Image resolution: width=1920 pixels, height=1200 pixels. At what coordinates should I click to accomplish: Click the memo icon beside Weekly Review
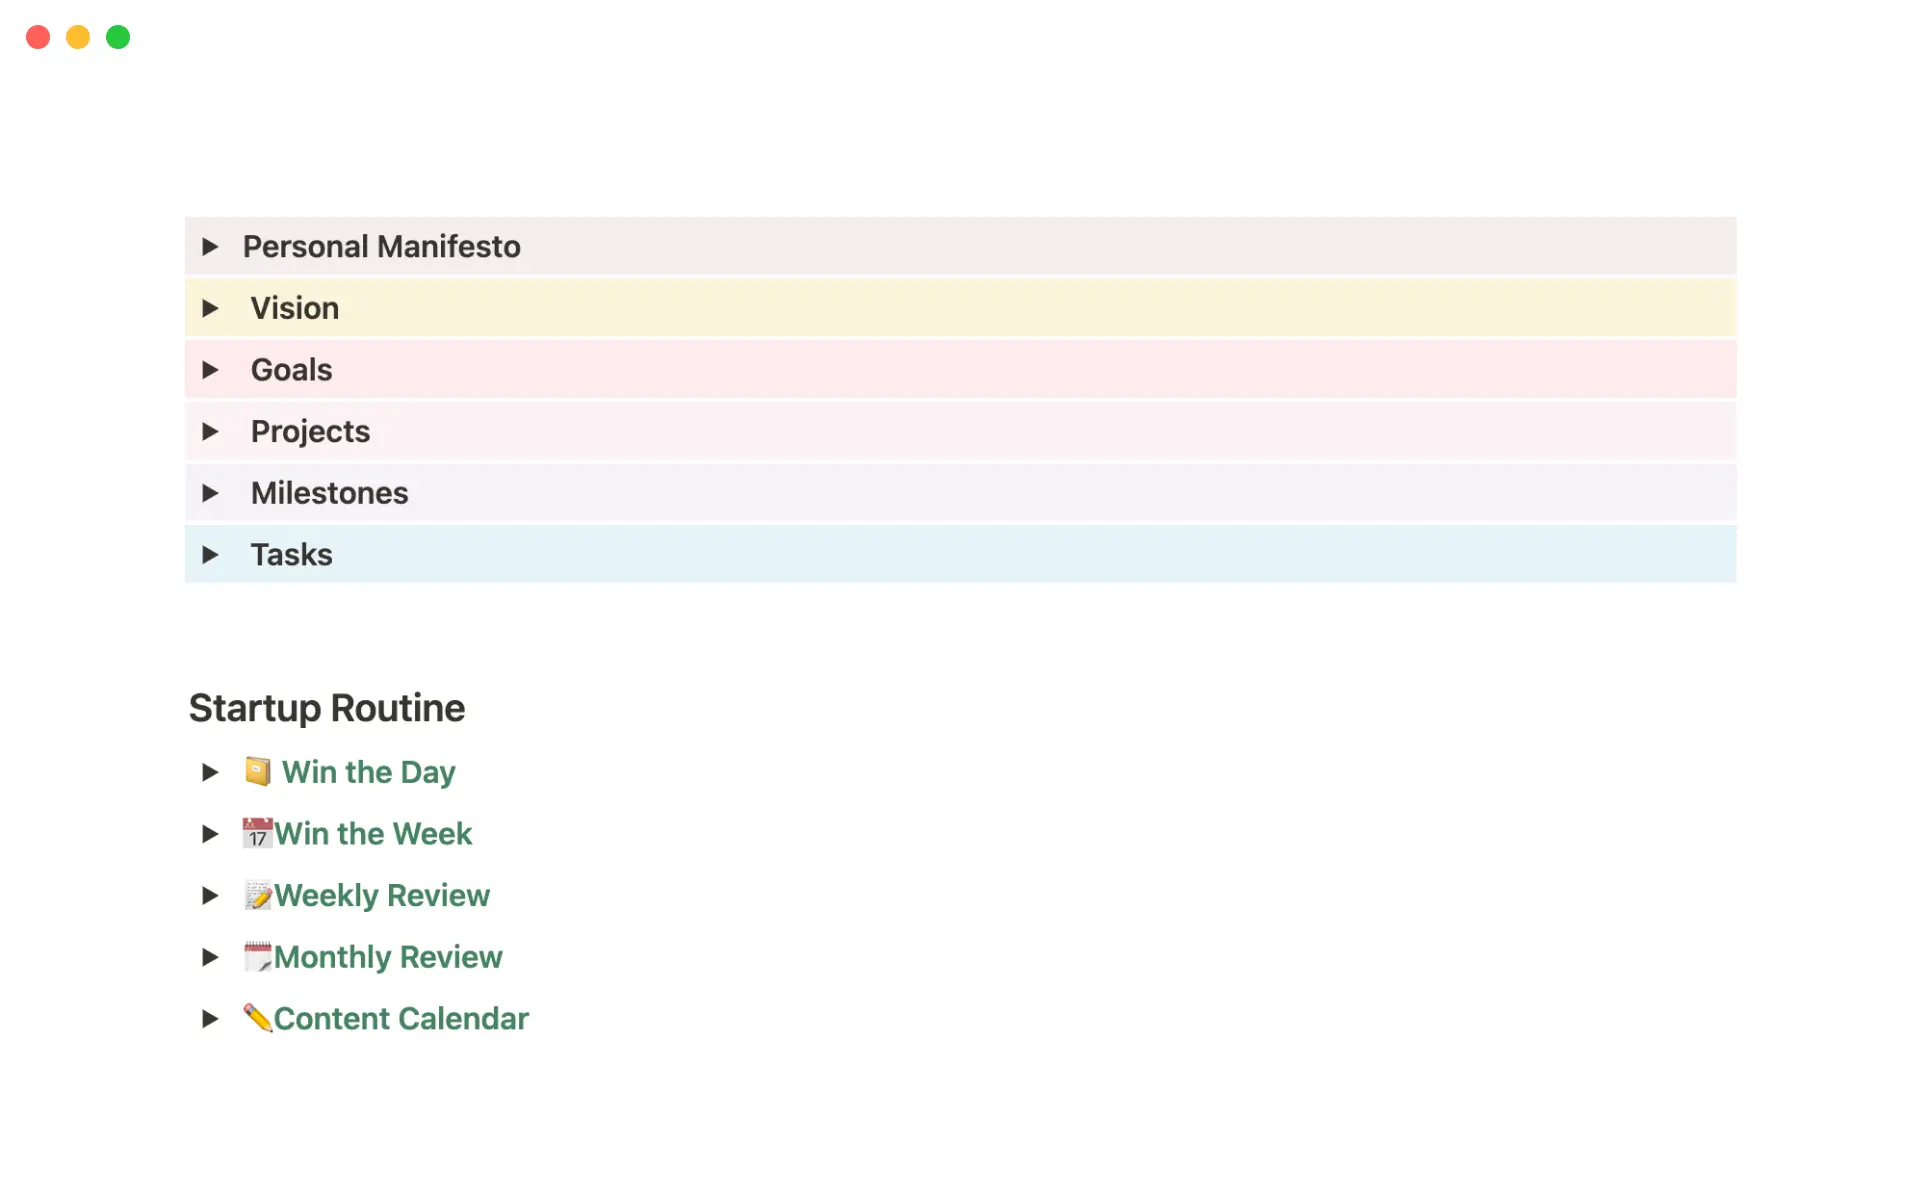pyautogui.click(x=258, y=895)
